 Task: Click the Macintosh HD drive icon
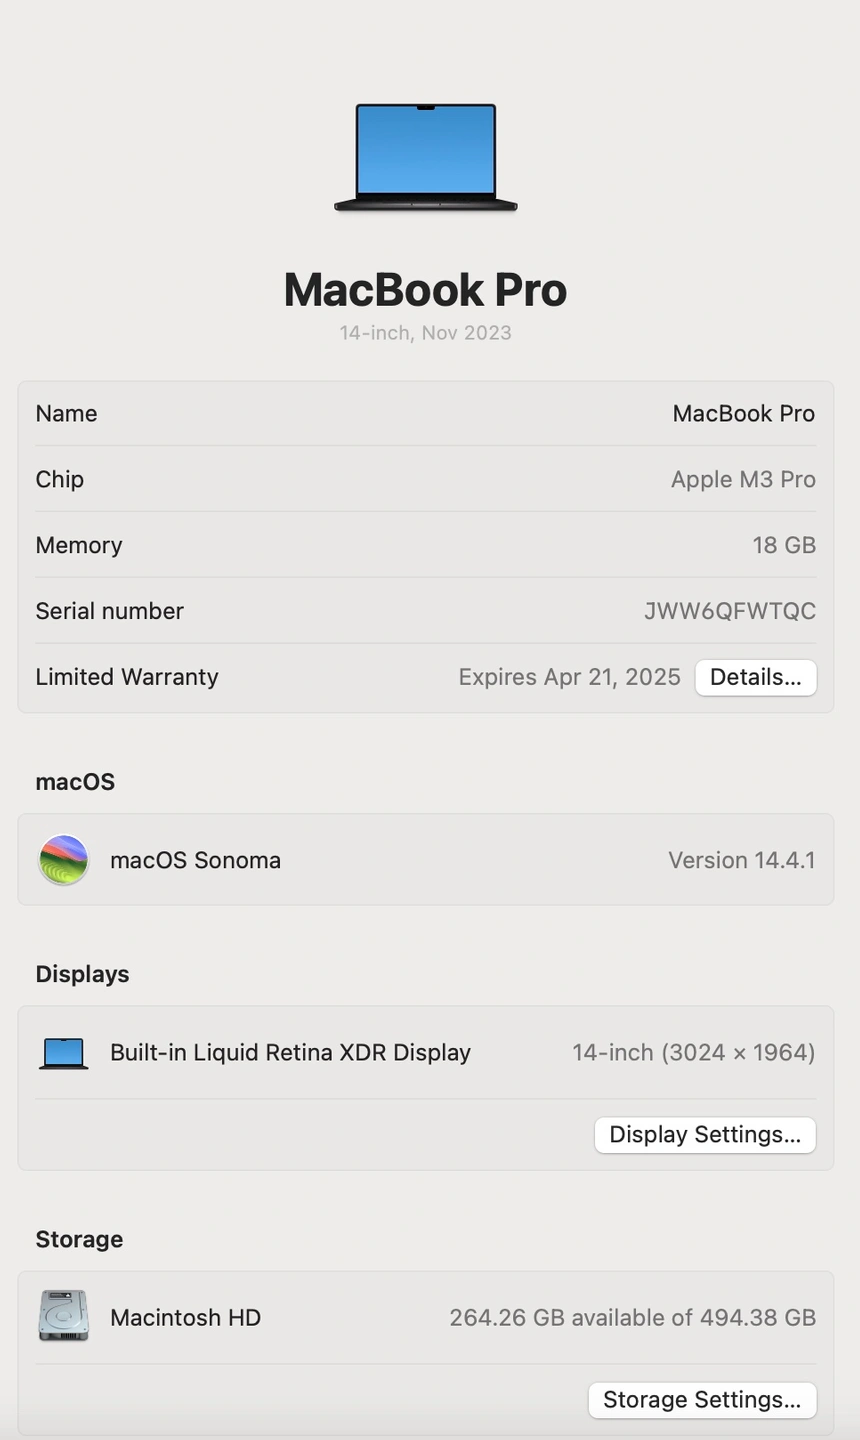tap(63, 1316)
